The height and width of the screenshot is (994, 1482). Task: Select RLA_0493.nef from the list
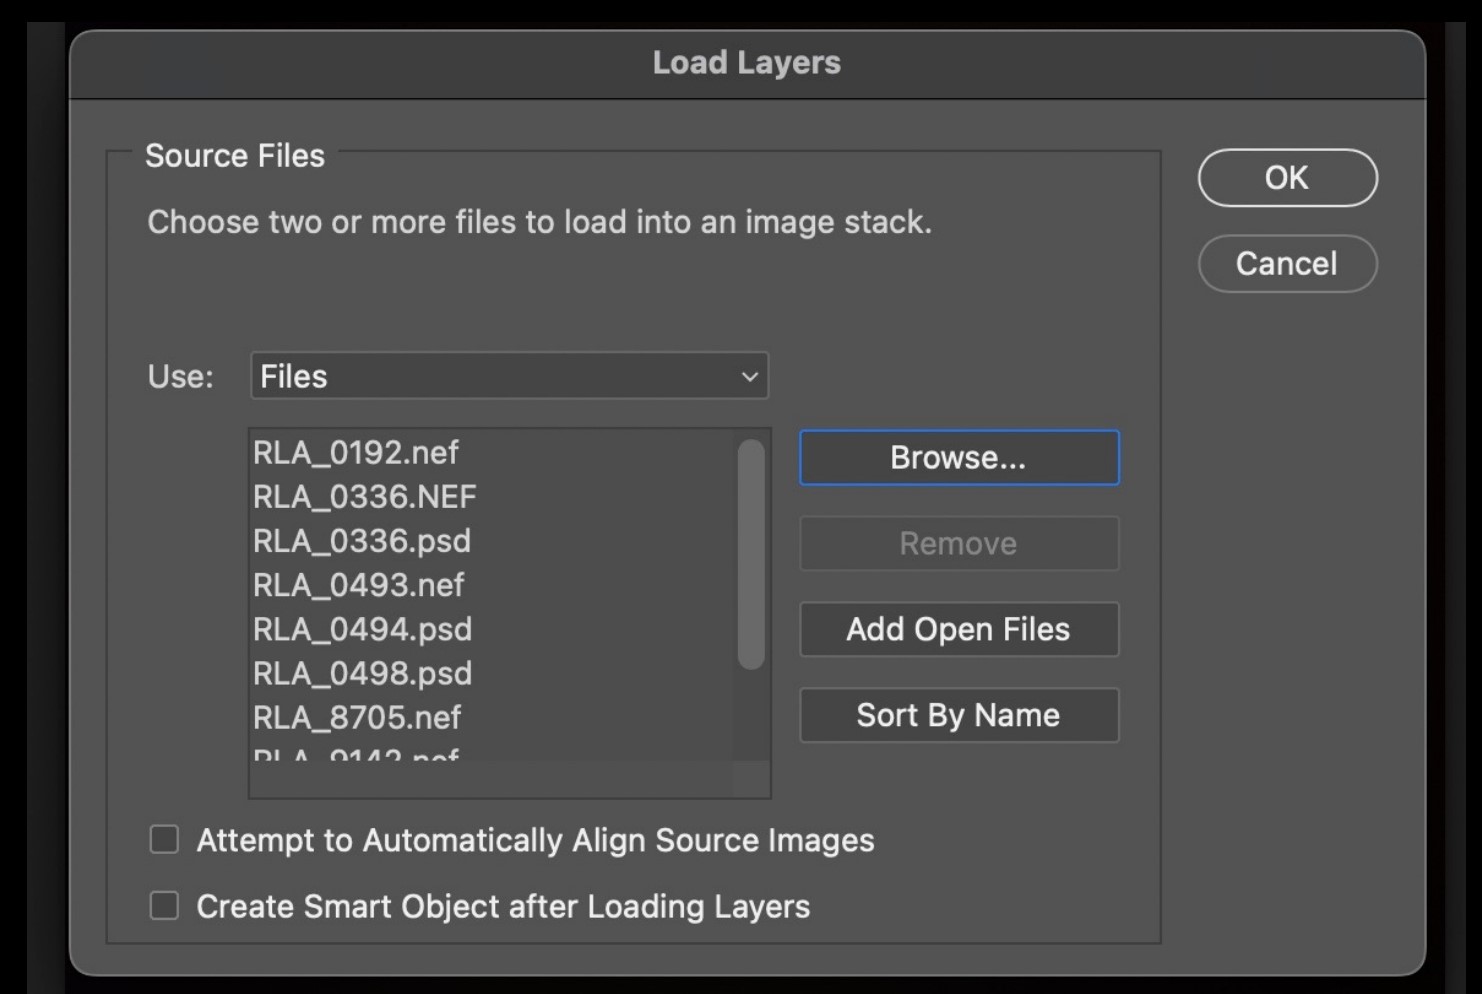(x=357, y=585)
